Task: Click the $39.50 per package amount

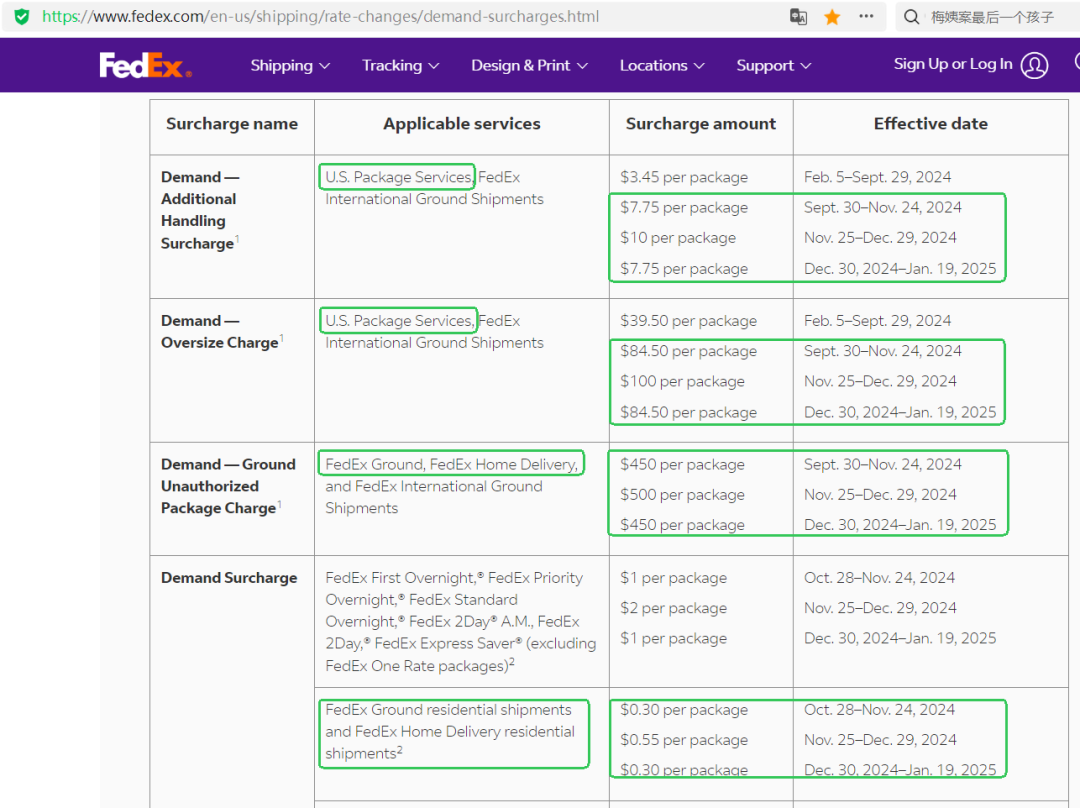Action: point(688,321)
